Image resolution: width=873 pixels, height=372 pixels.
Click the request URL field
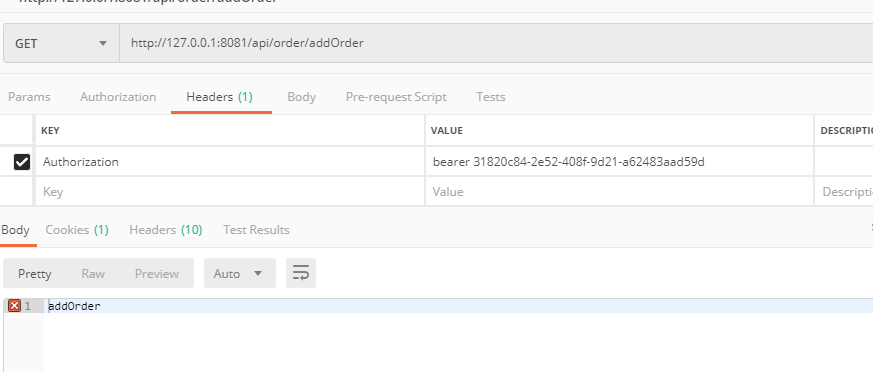coord(496,43)
